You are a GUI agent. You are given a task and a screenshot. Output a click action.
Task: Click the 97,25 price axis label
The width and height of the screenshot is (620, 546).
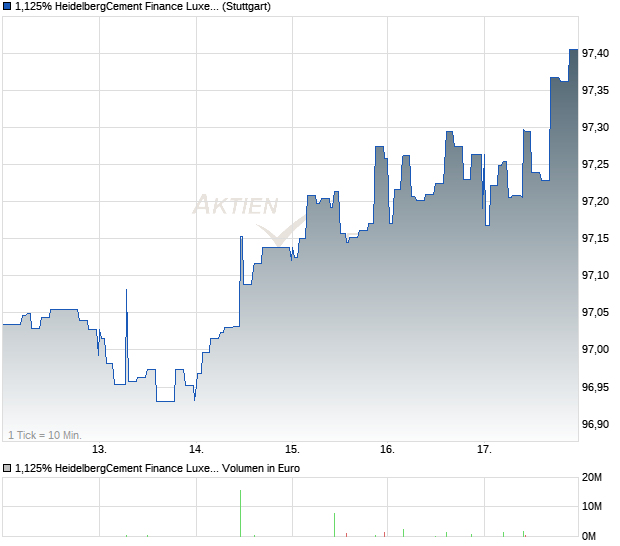(x=595, y=164)
